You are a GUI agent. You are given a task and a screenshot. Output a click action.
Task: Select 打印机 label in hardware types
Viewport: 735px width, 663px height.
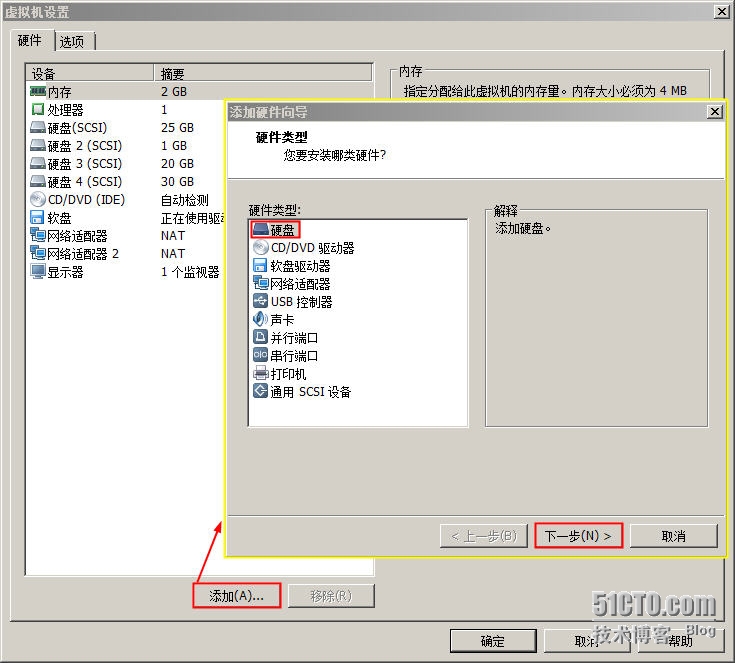[x=288, y=374]
